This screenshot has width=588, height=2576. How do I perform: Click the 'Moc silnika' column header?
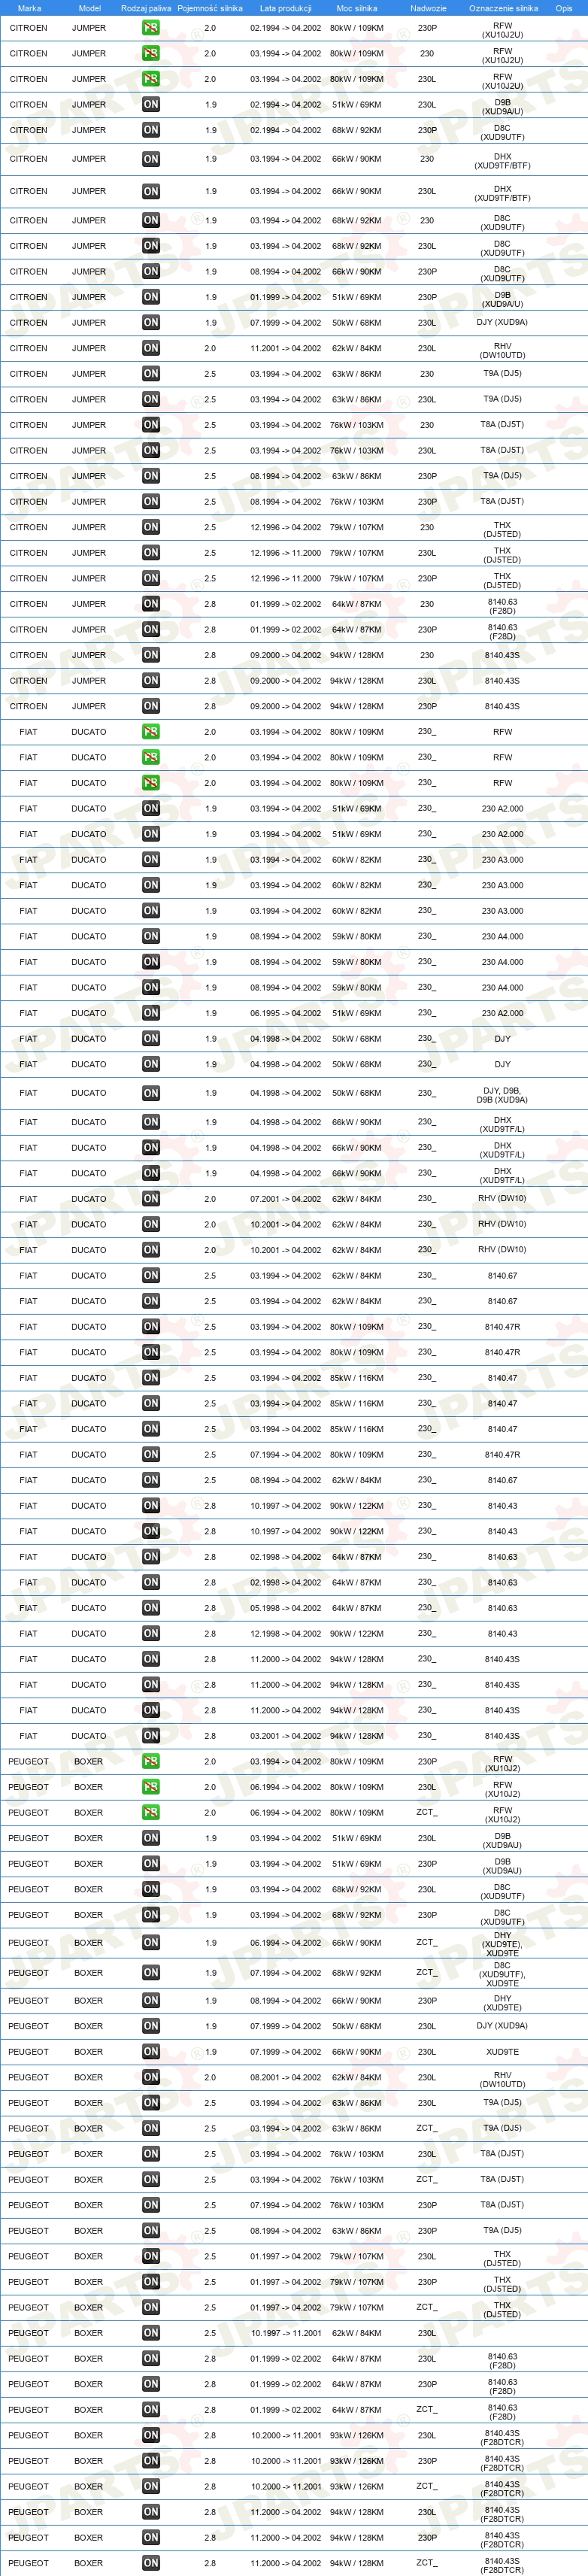click(x=357, y=8)
